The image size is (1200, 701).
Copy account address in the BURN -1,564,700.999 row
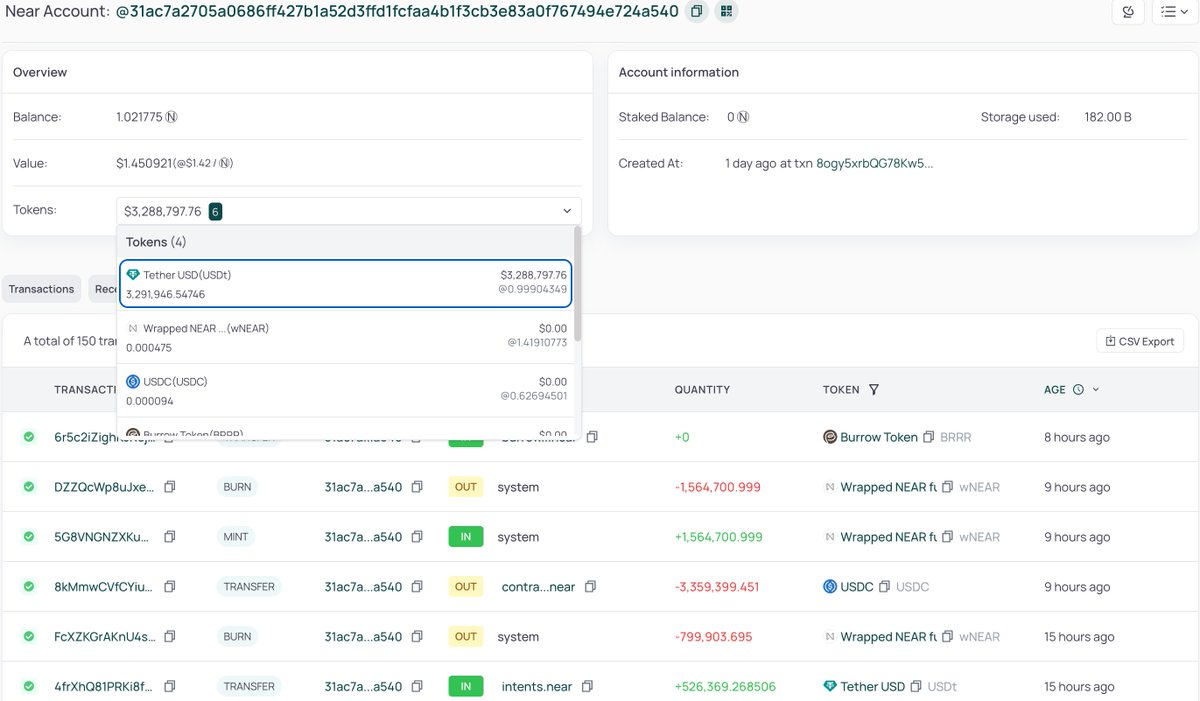pos(417,487)
